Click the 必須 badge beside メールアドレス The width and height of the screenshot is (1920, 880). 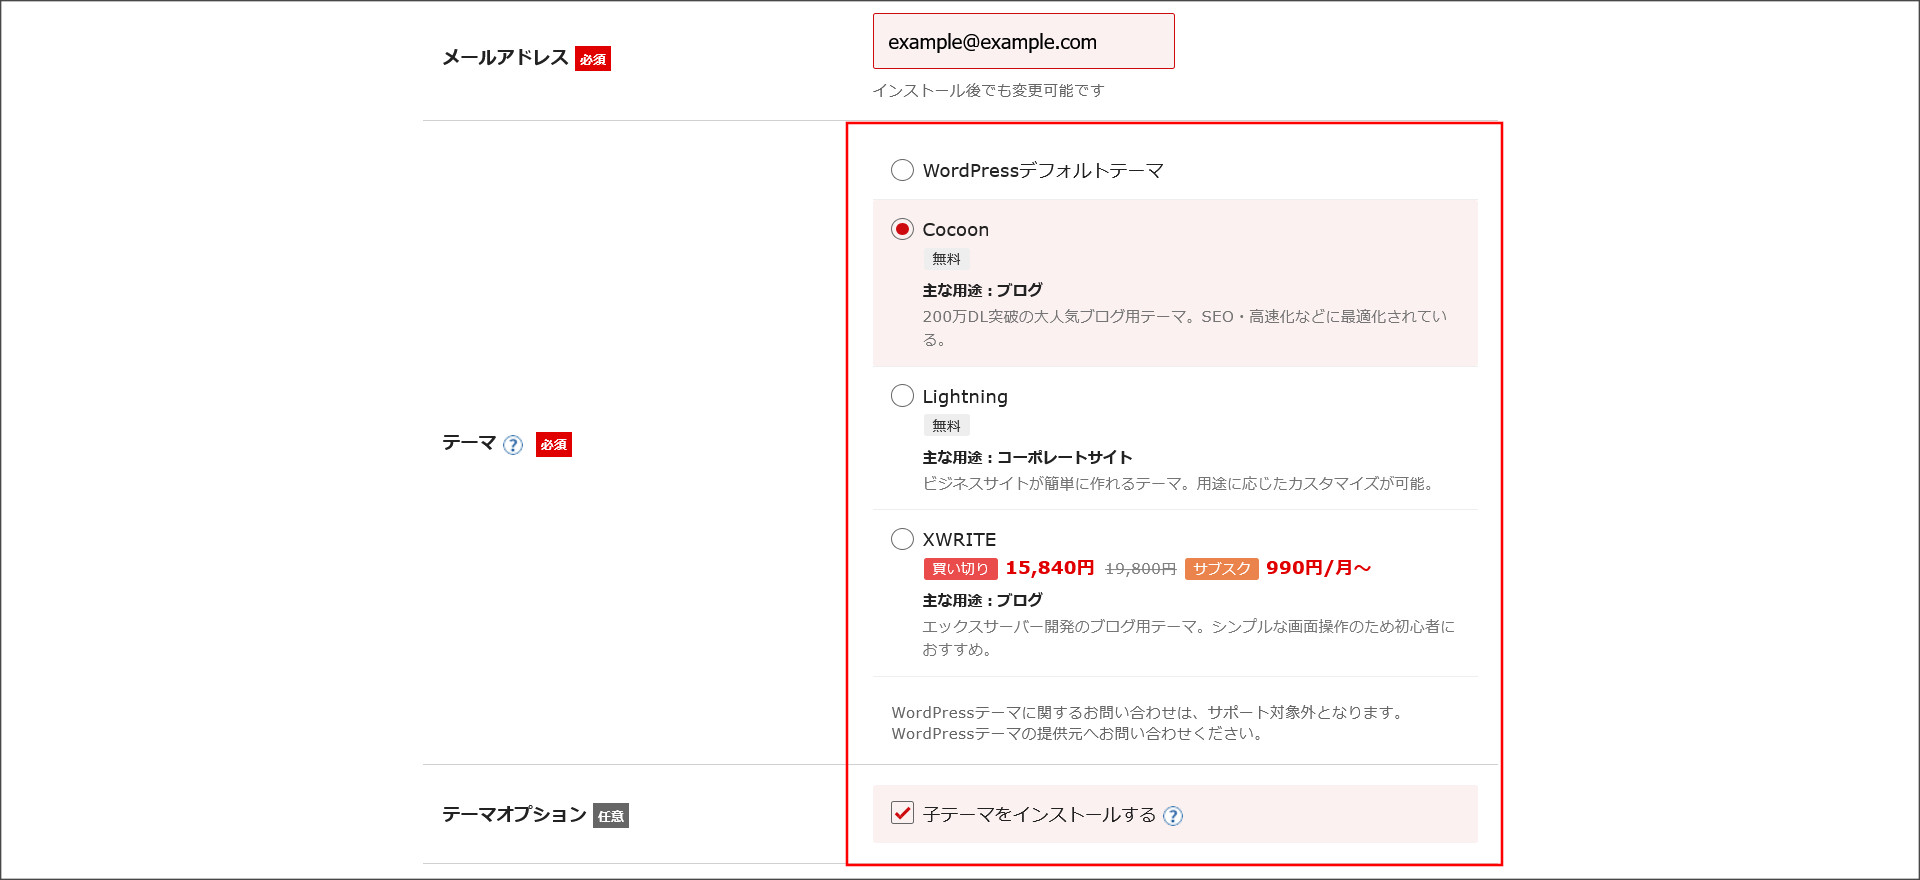tap(593, 59)
